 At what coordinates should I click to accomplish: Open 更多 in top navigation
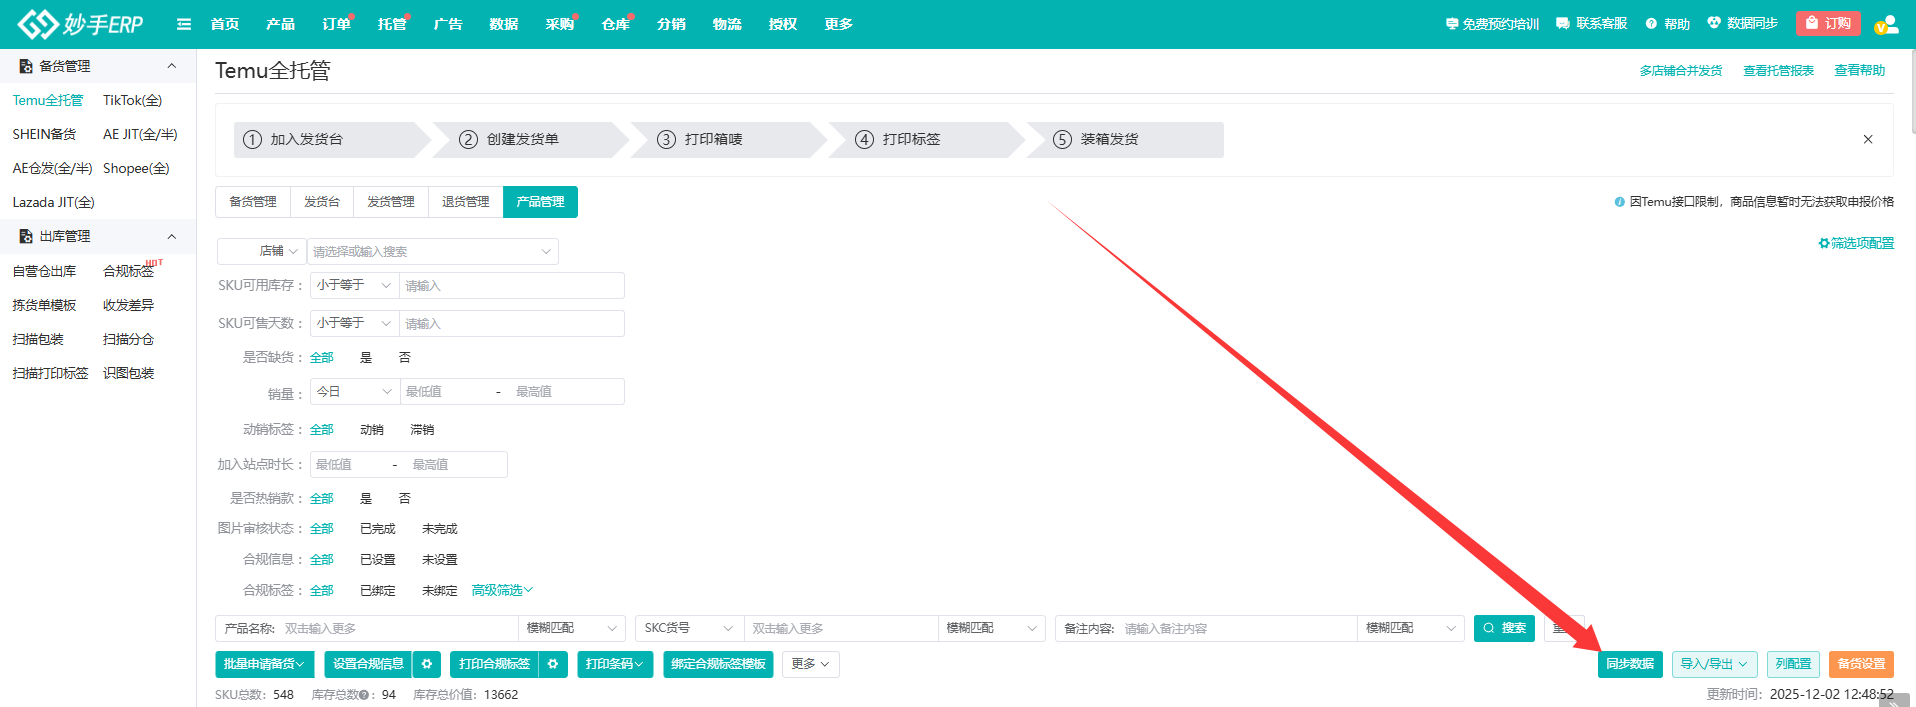point(838,24)
